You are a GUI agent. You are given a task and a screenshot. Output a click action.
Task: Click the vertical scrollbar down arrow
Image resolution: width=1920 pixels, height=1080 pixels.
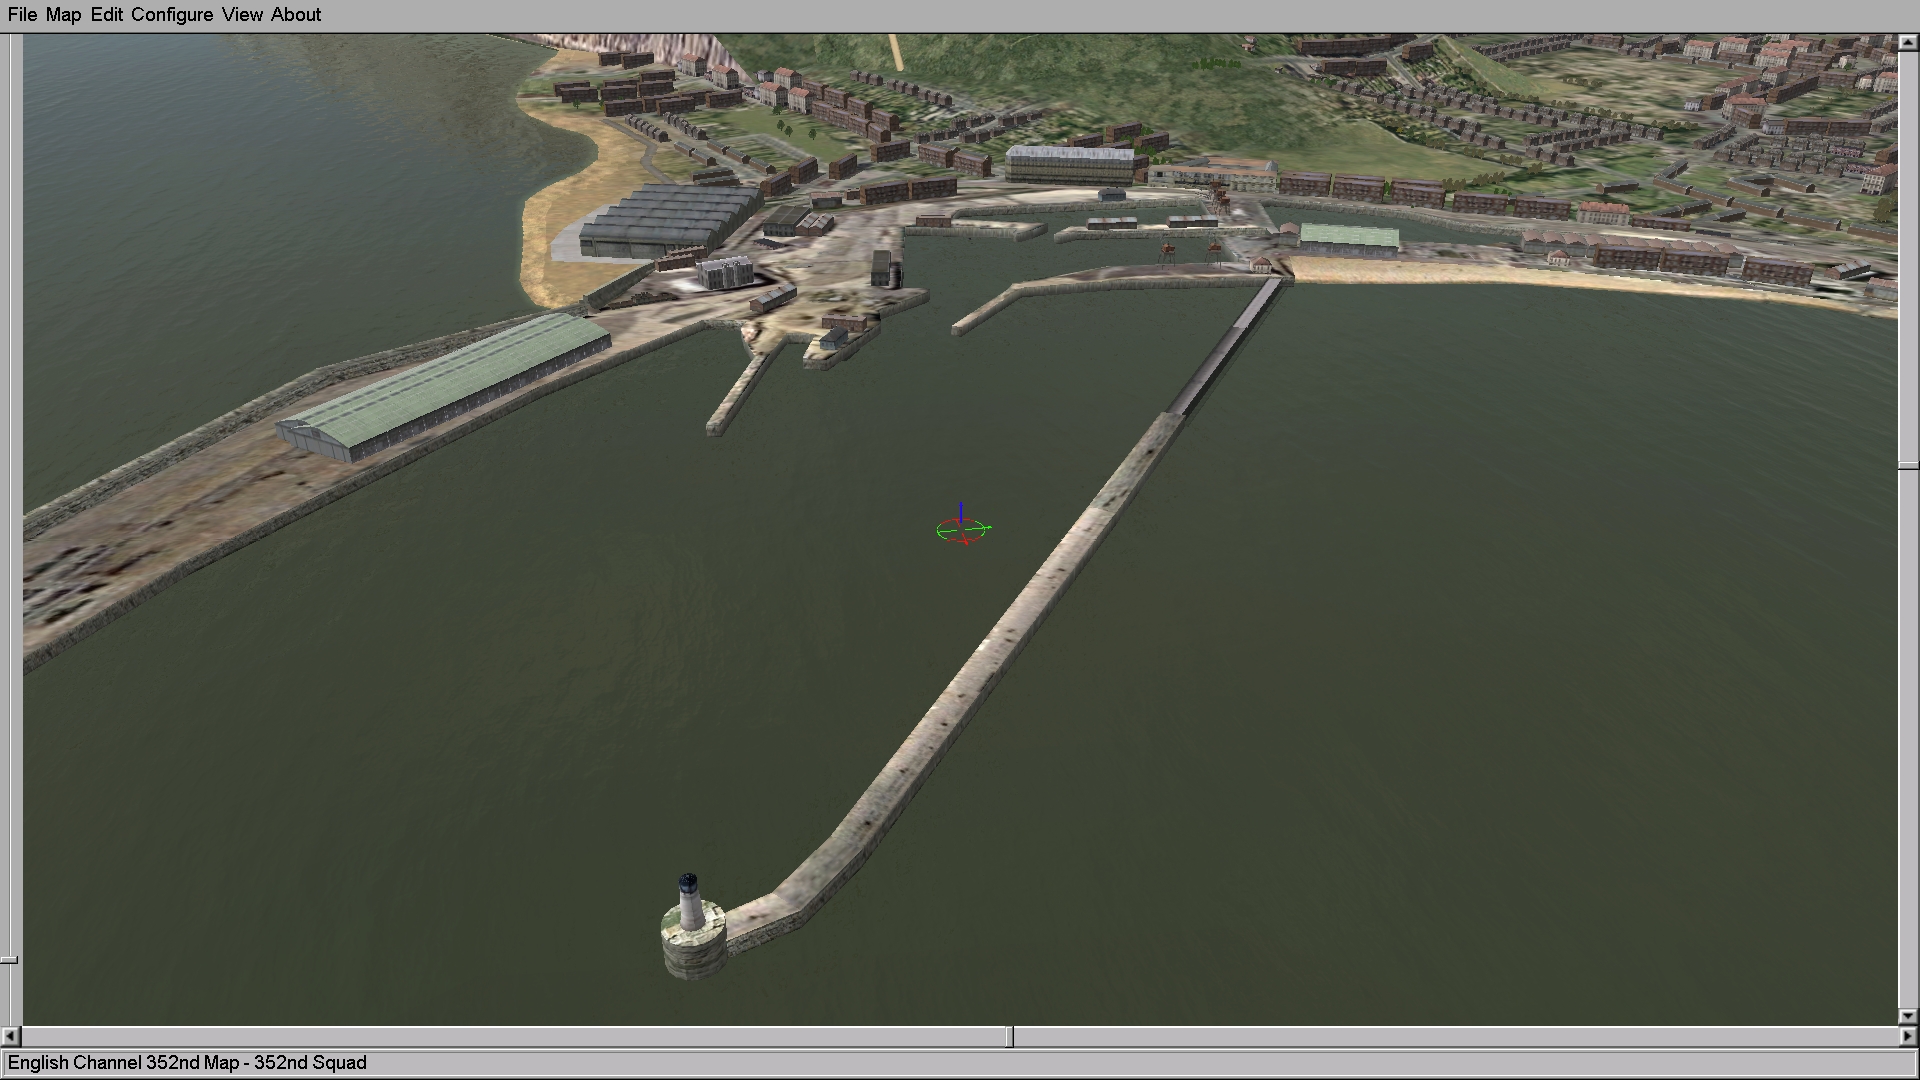[1908, 1016]
